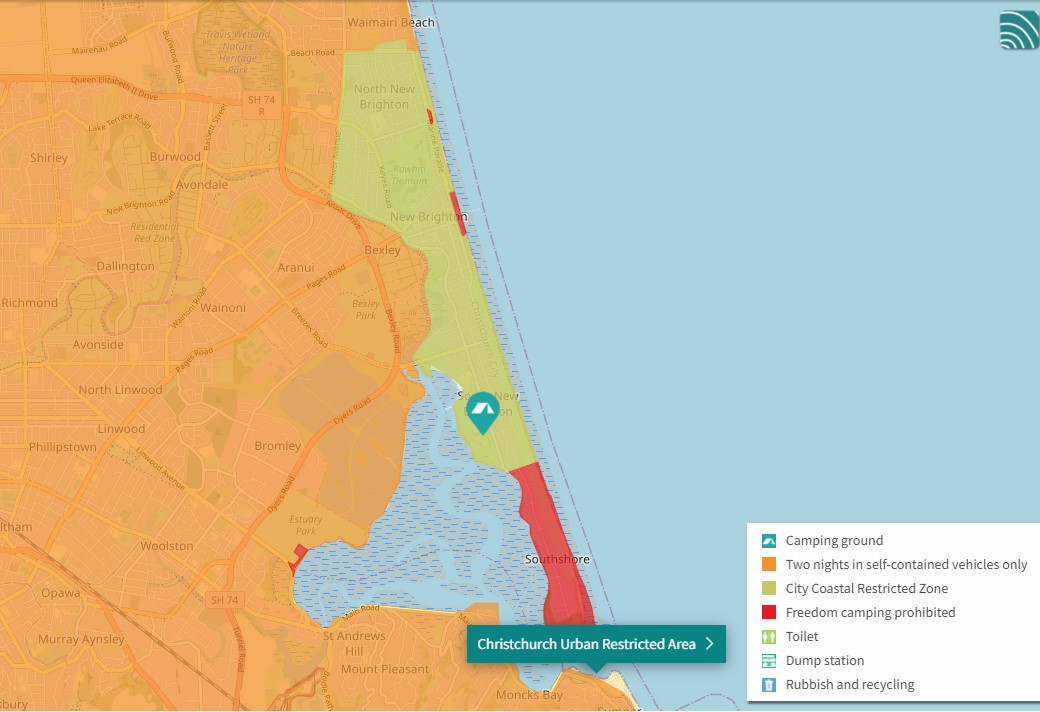Click the Dump station legend icon
Viewport: 1040px width, 712px height.
coord(769,661)
